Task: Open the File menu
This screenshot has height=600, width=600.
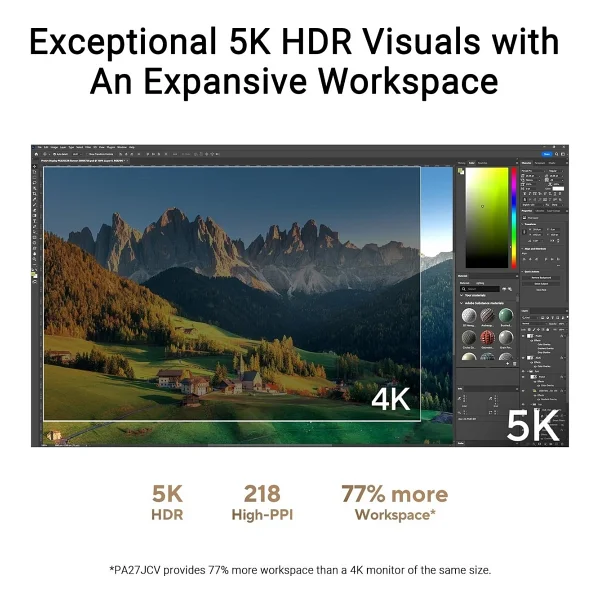Action: pyautogui.click(x=39, y=147)
